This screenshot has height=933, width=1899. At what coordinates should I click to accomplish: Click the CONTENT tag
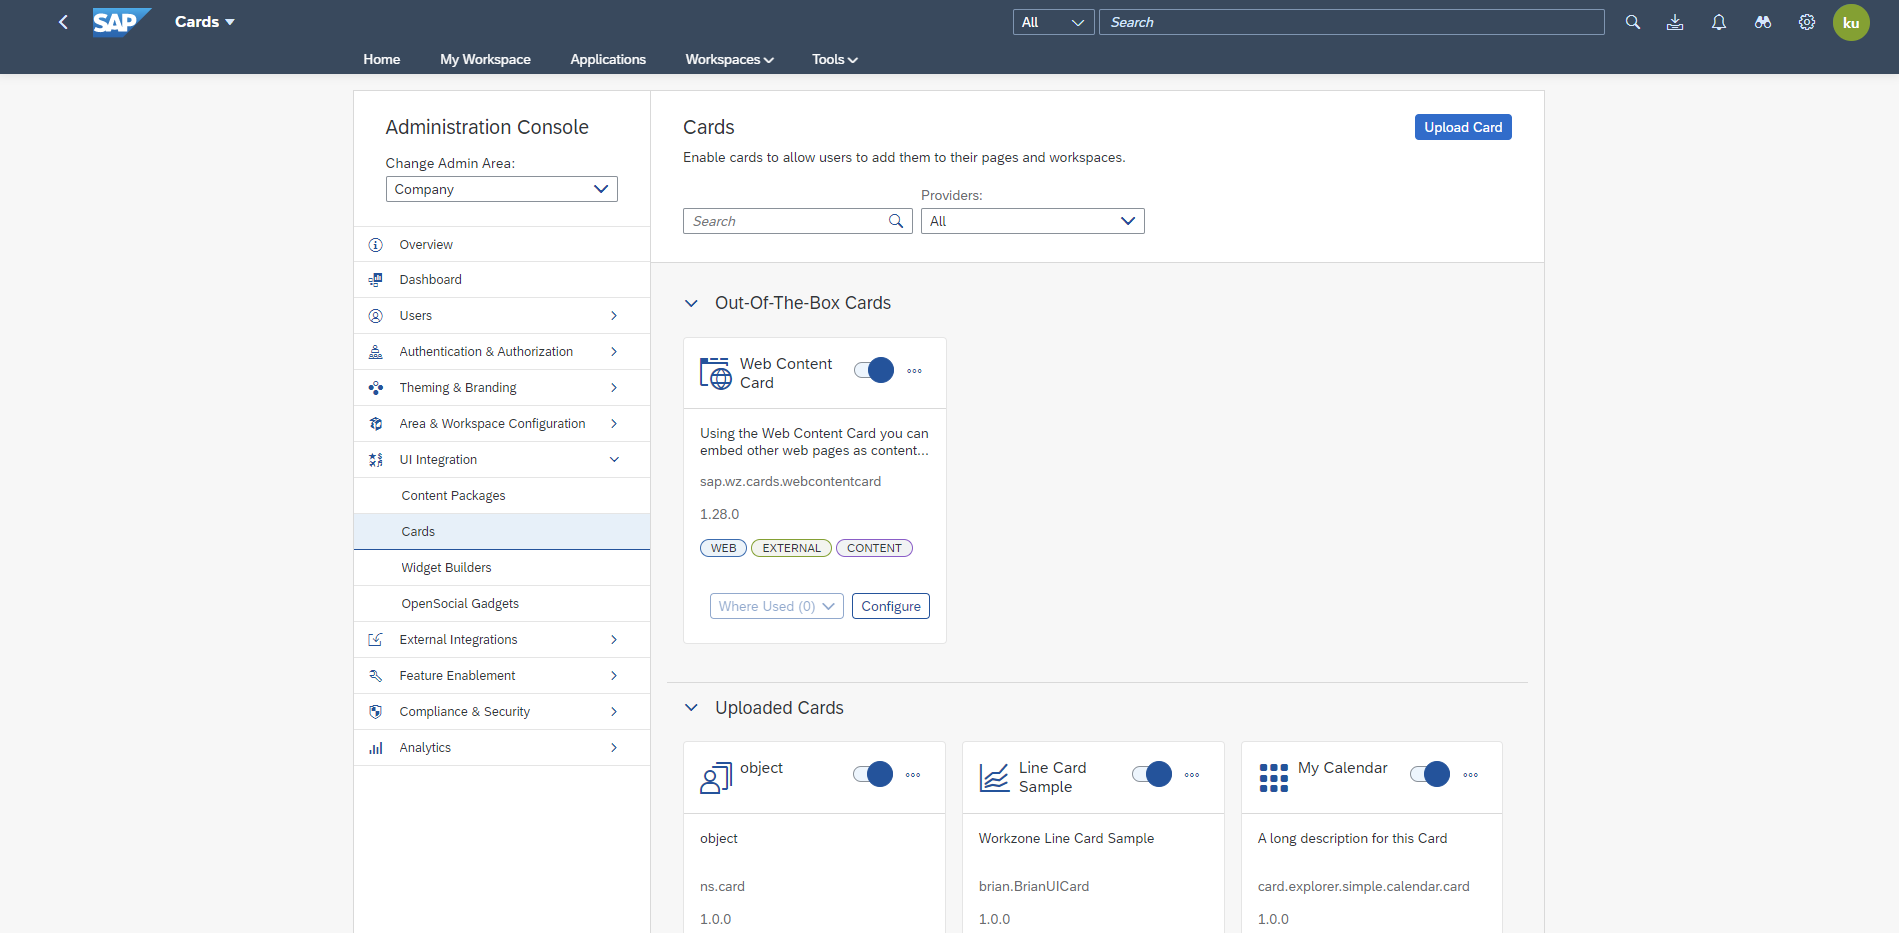pos(874,548)
